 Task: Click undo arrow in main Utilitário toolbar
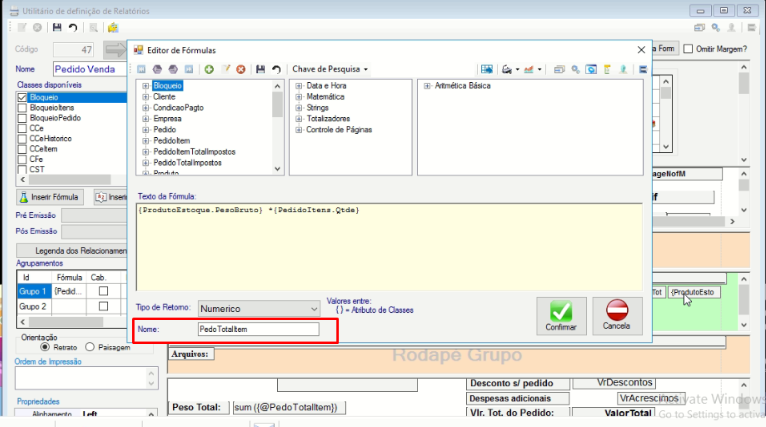tap(73, 28)
